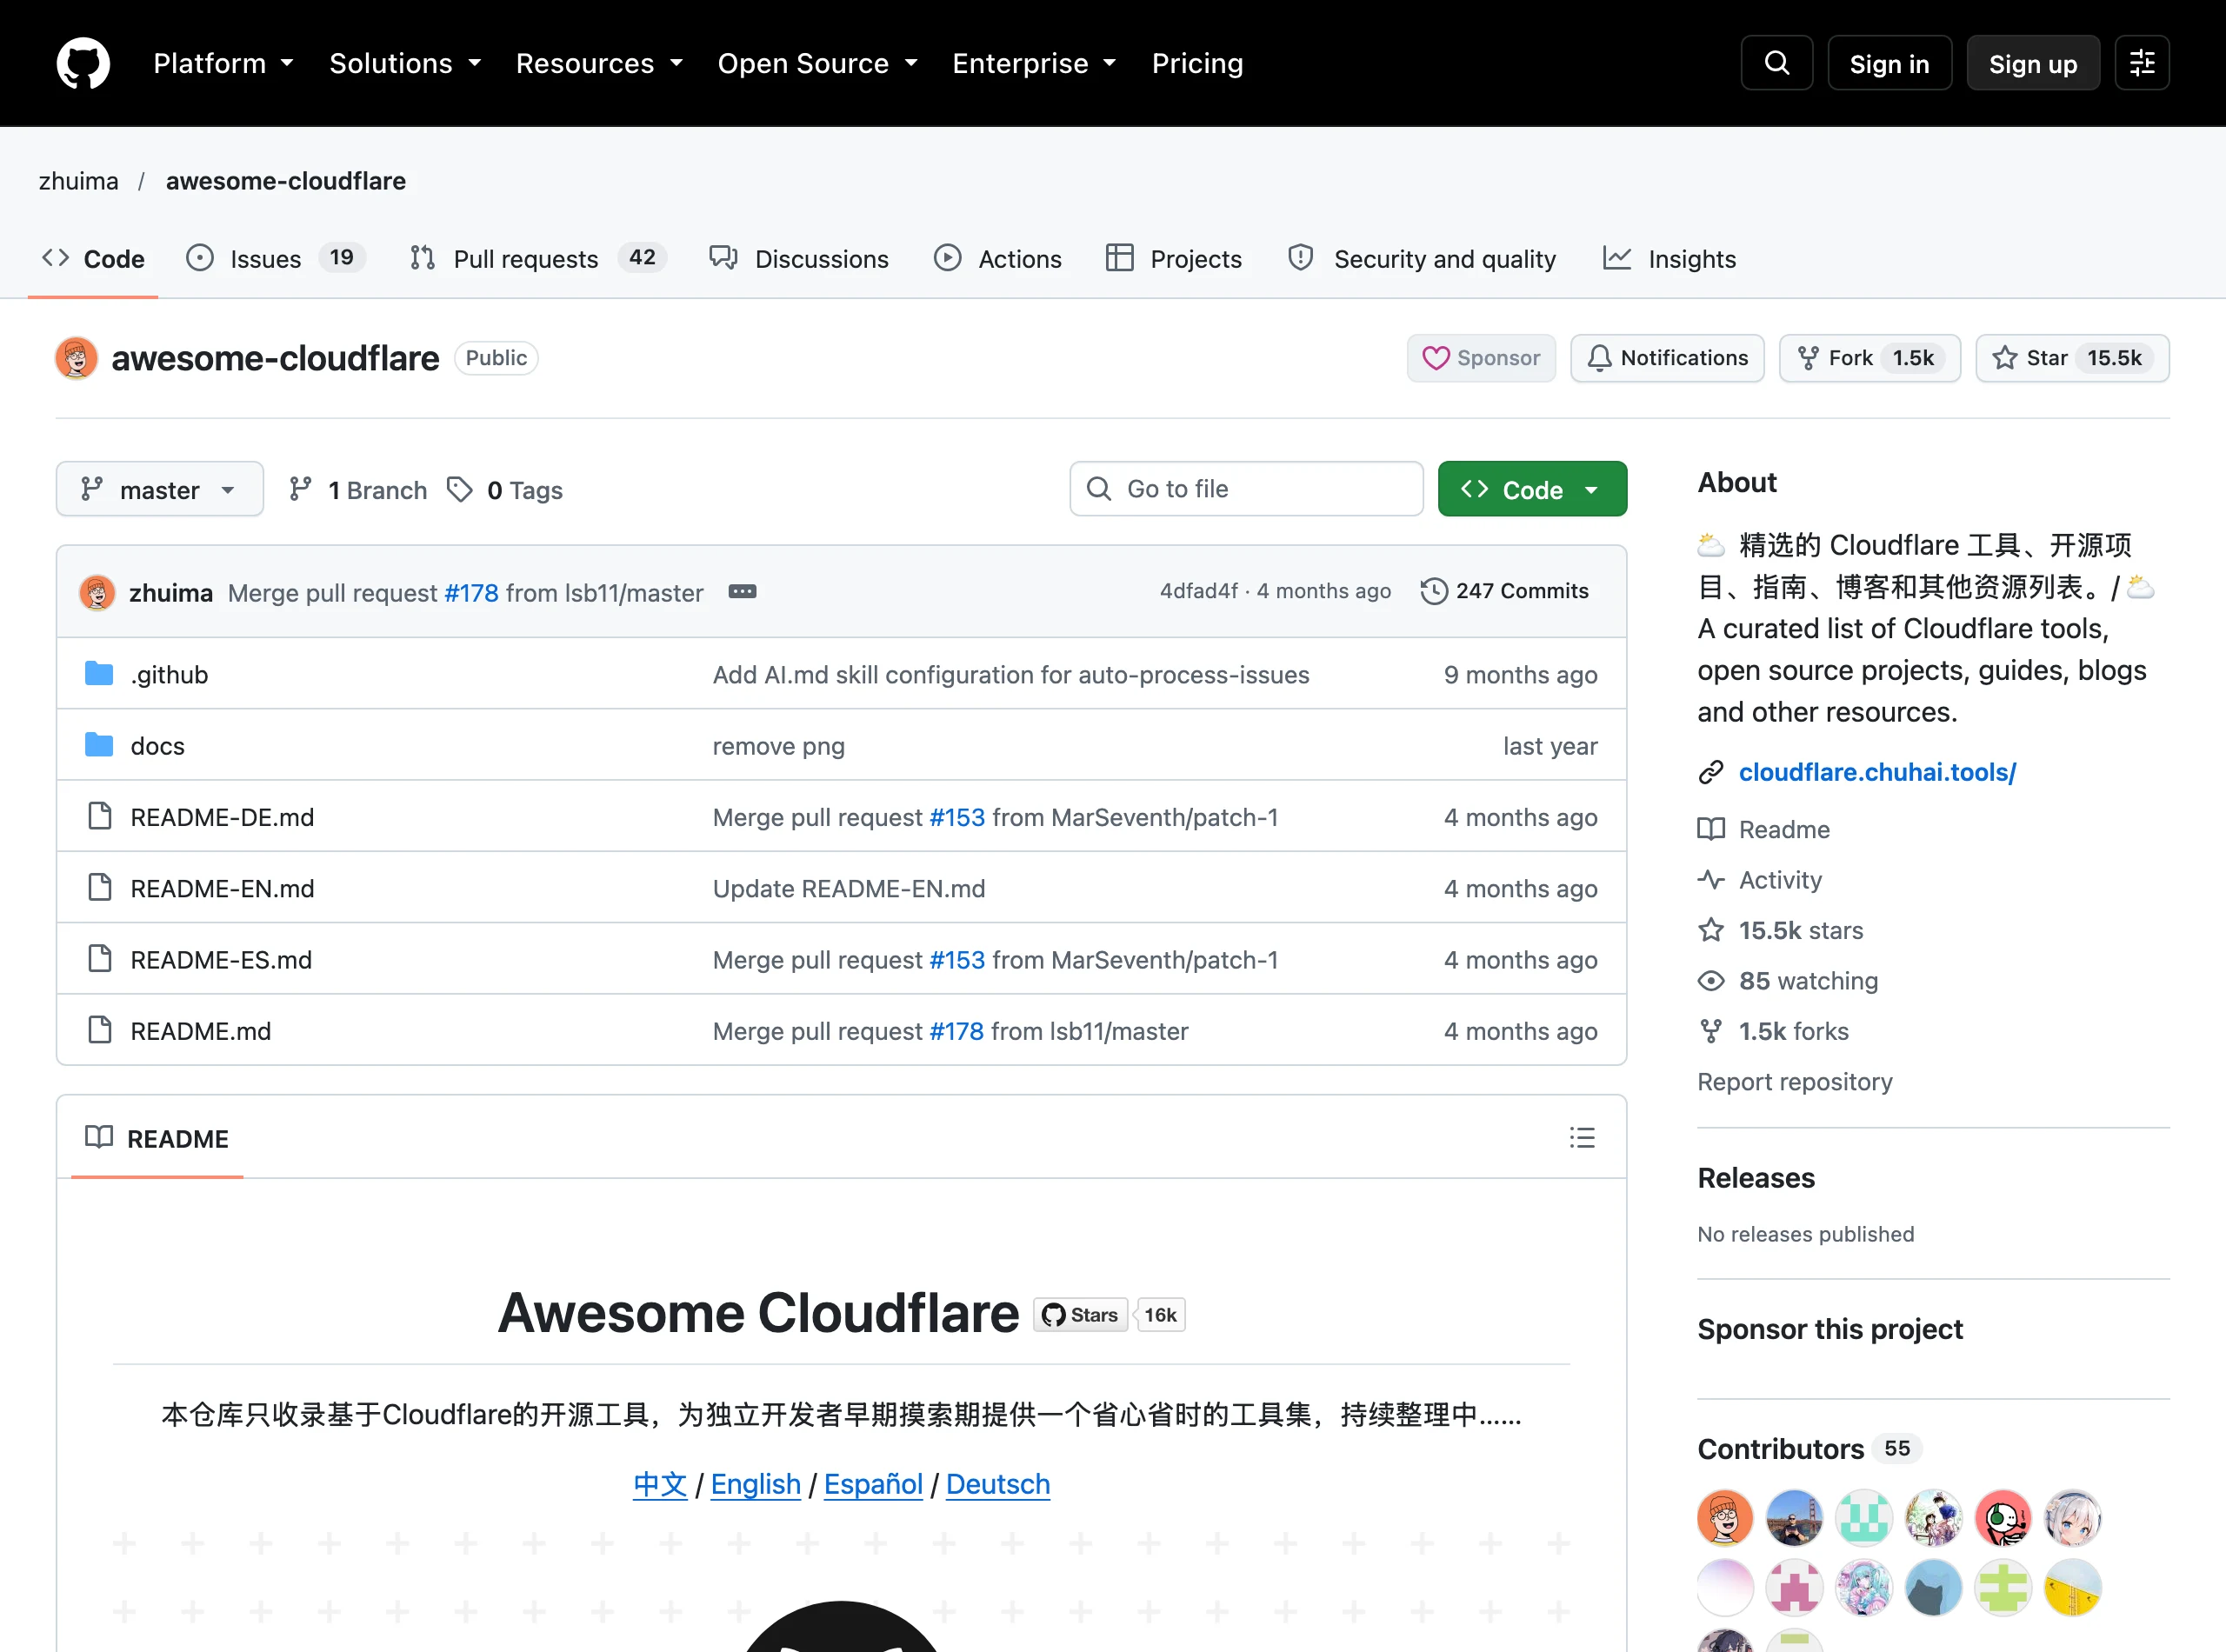
Task: Open the green Code dropdown button
Action: pos(1532,489)
